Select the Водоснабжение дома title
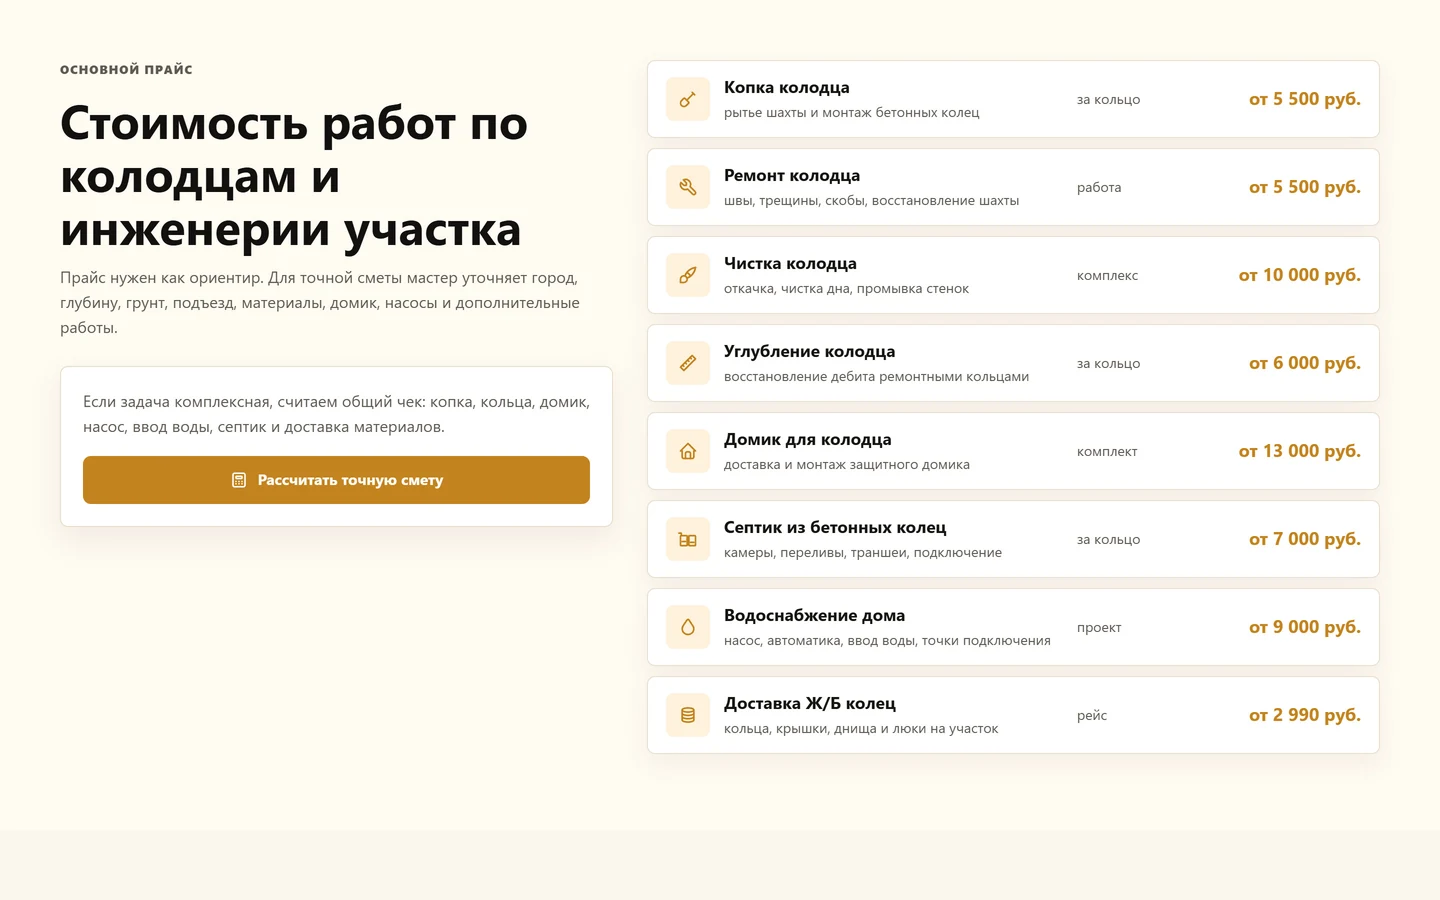Viewport: 1440px width, 900px height. [x=815, y=615]
